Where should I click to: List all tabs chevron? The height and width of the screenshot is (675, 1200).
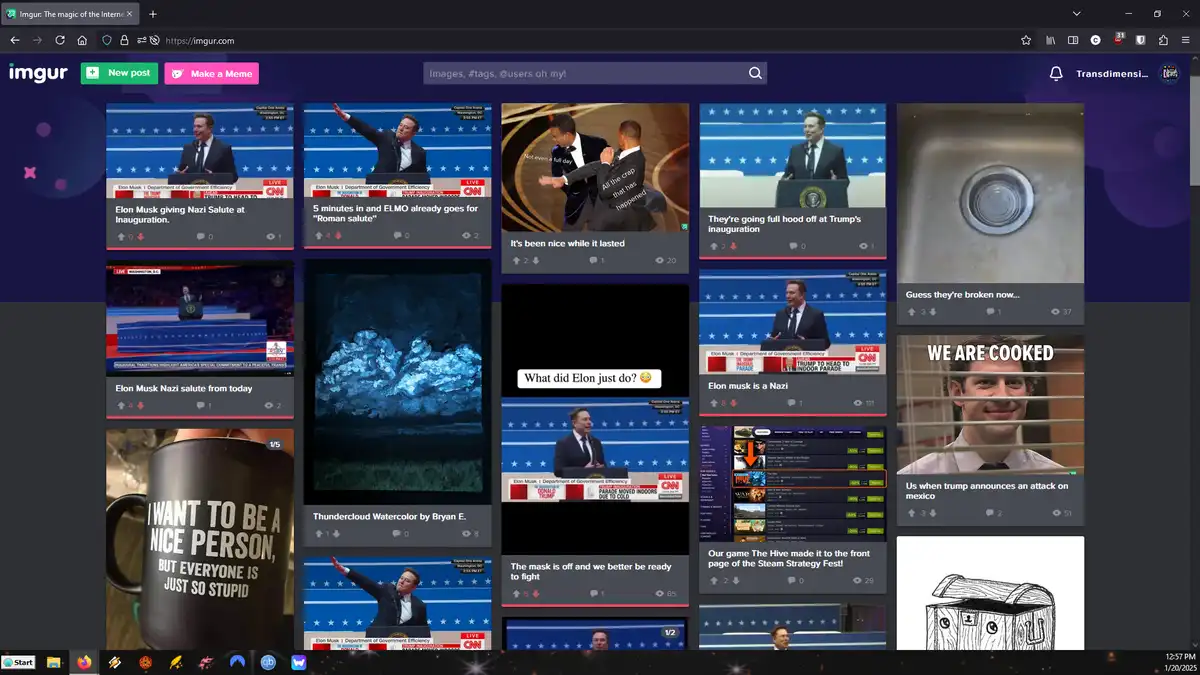pos(1077,14)
